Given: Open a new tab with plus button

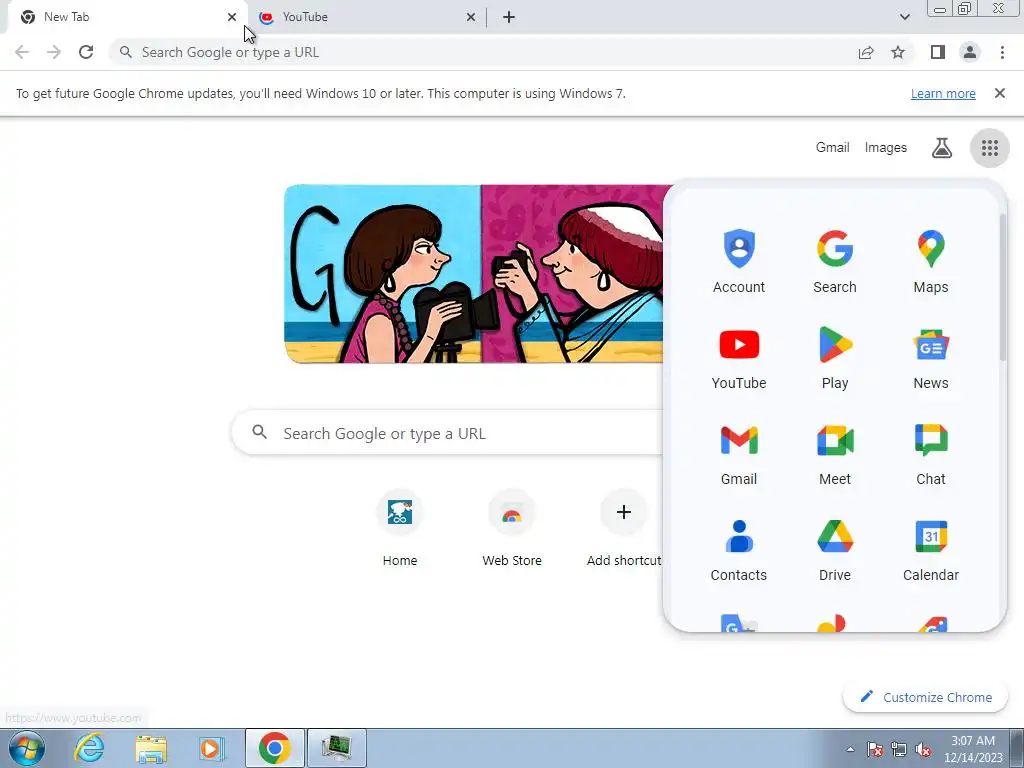Looking at the screenshot, I should coord(509,17).
